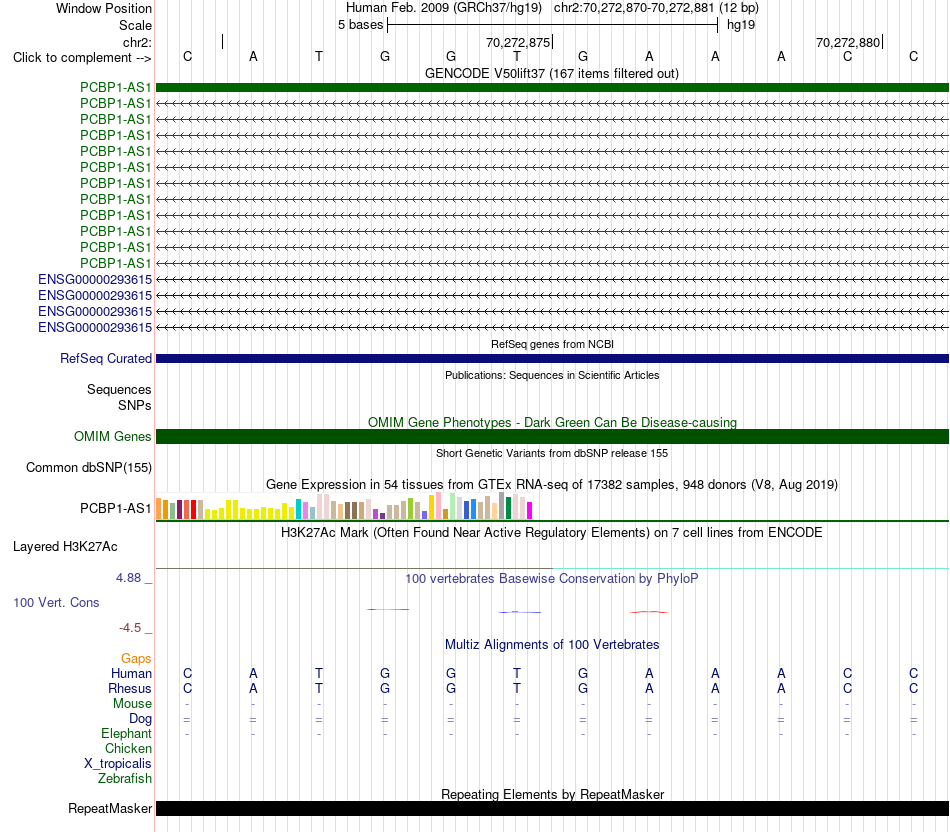Click the Layered H3K27Ac label
This screenshot has height=832, width=950.
point(65,547)
